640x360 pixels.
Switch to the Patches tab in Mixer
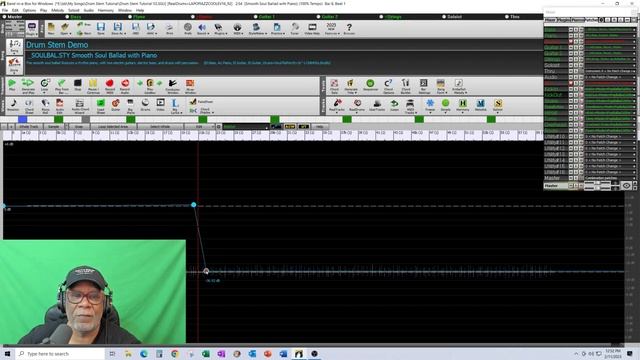[591, 20]
